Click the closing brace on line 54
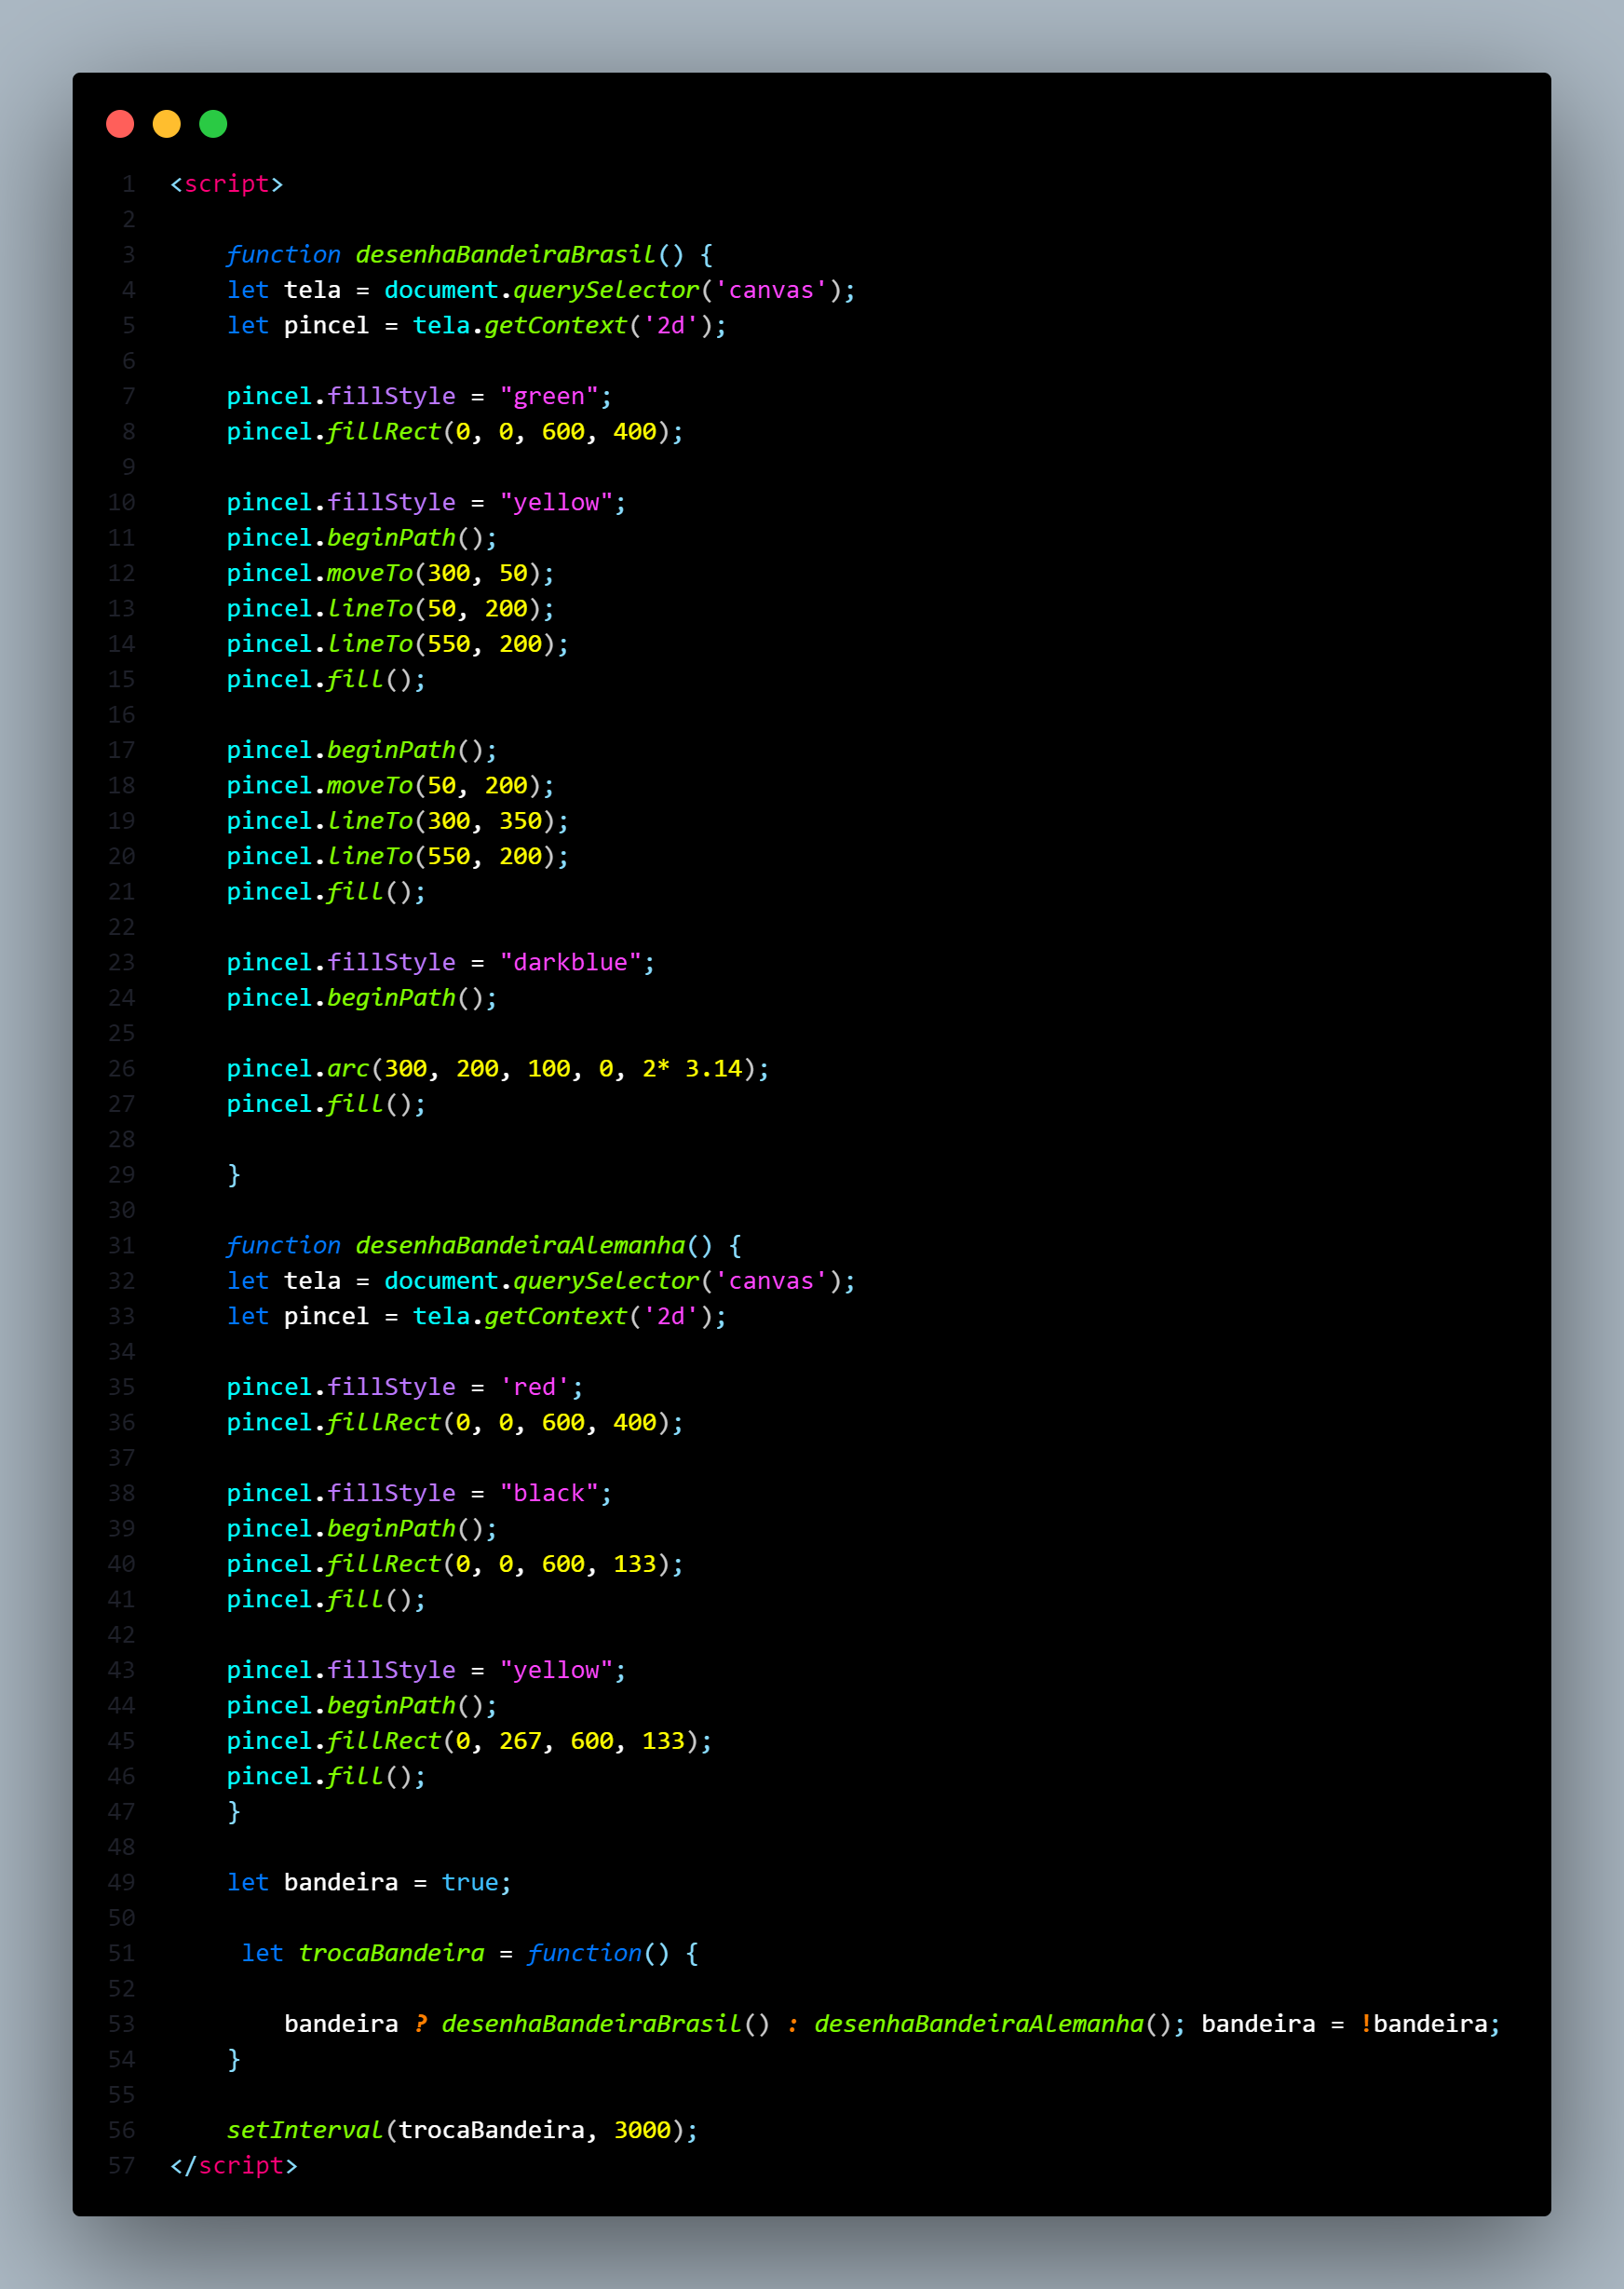The image size is (1624, 2289). 234,2060
